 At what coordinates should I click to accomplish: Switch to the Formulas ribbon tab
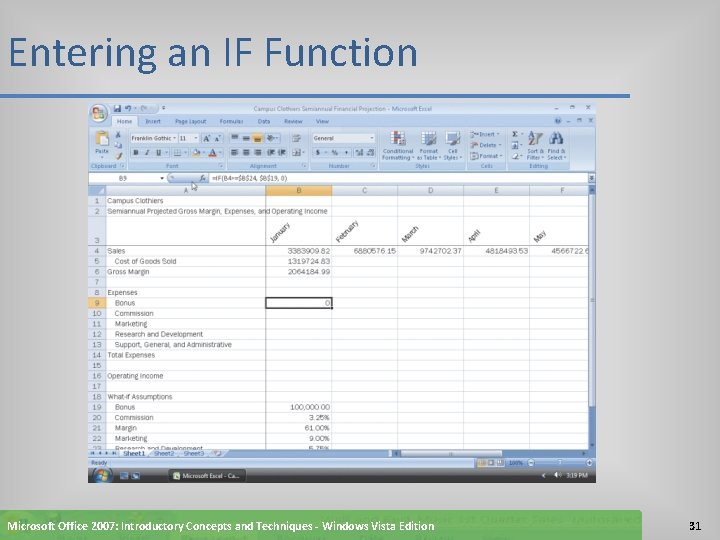[231, 121]
